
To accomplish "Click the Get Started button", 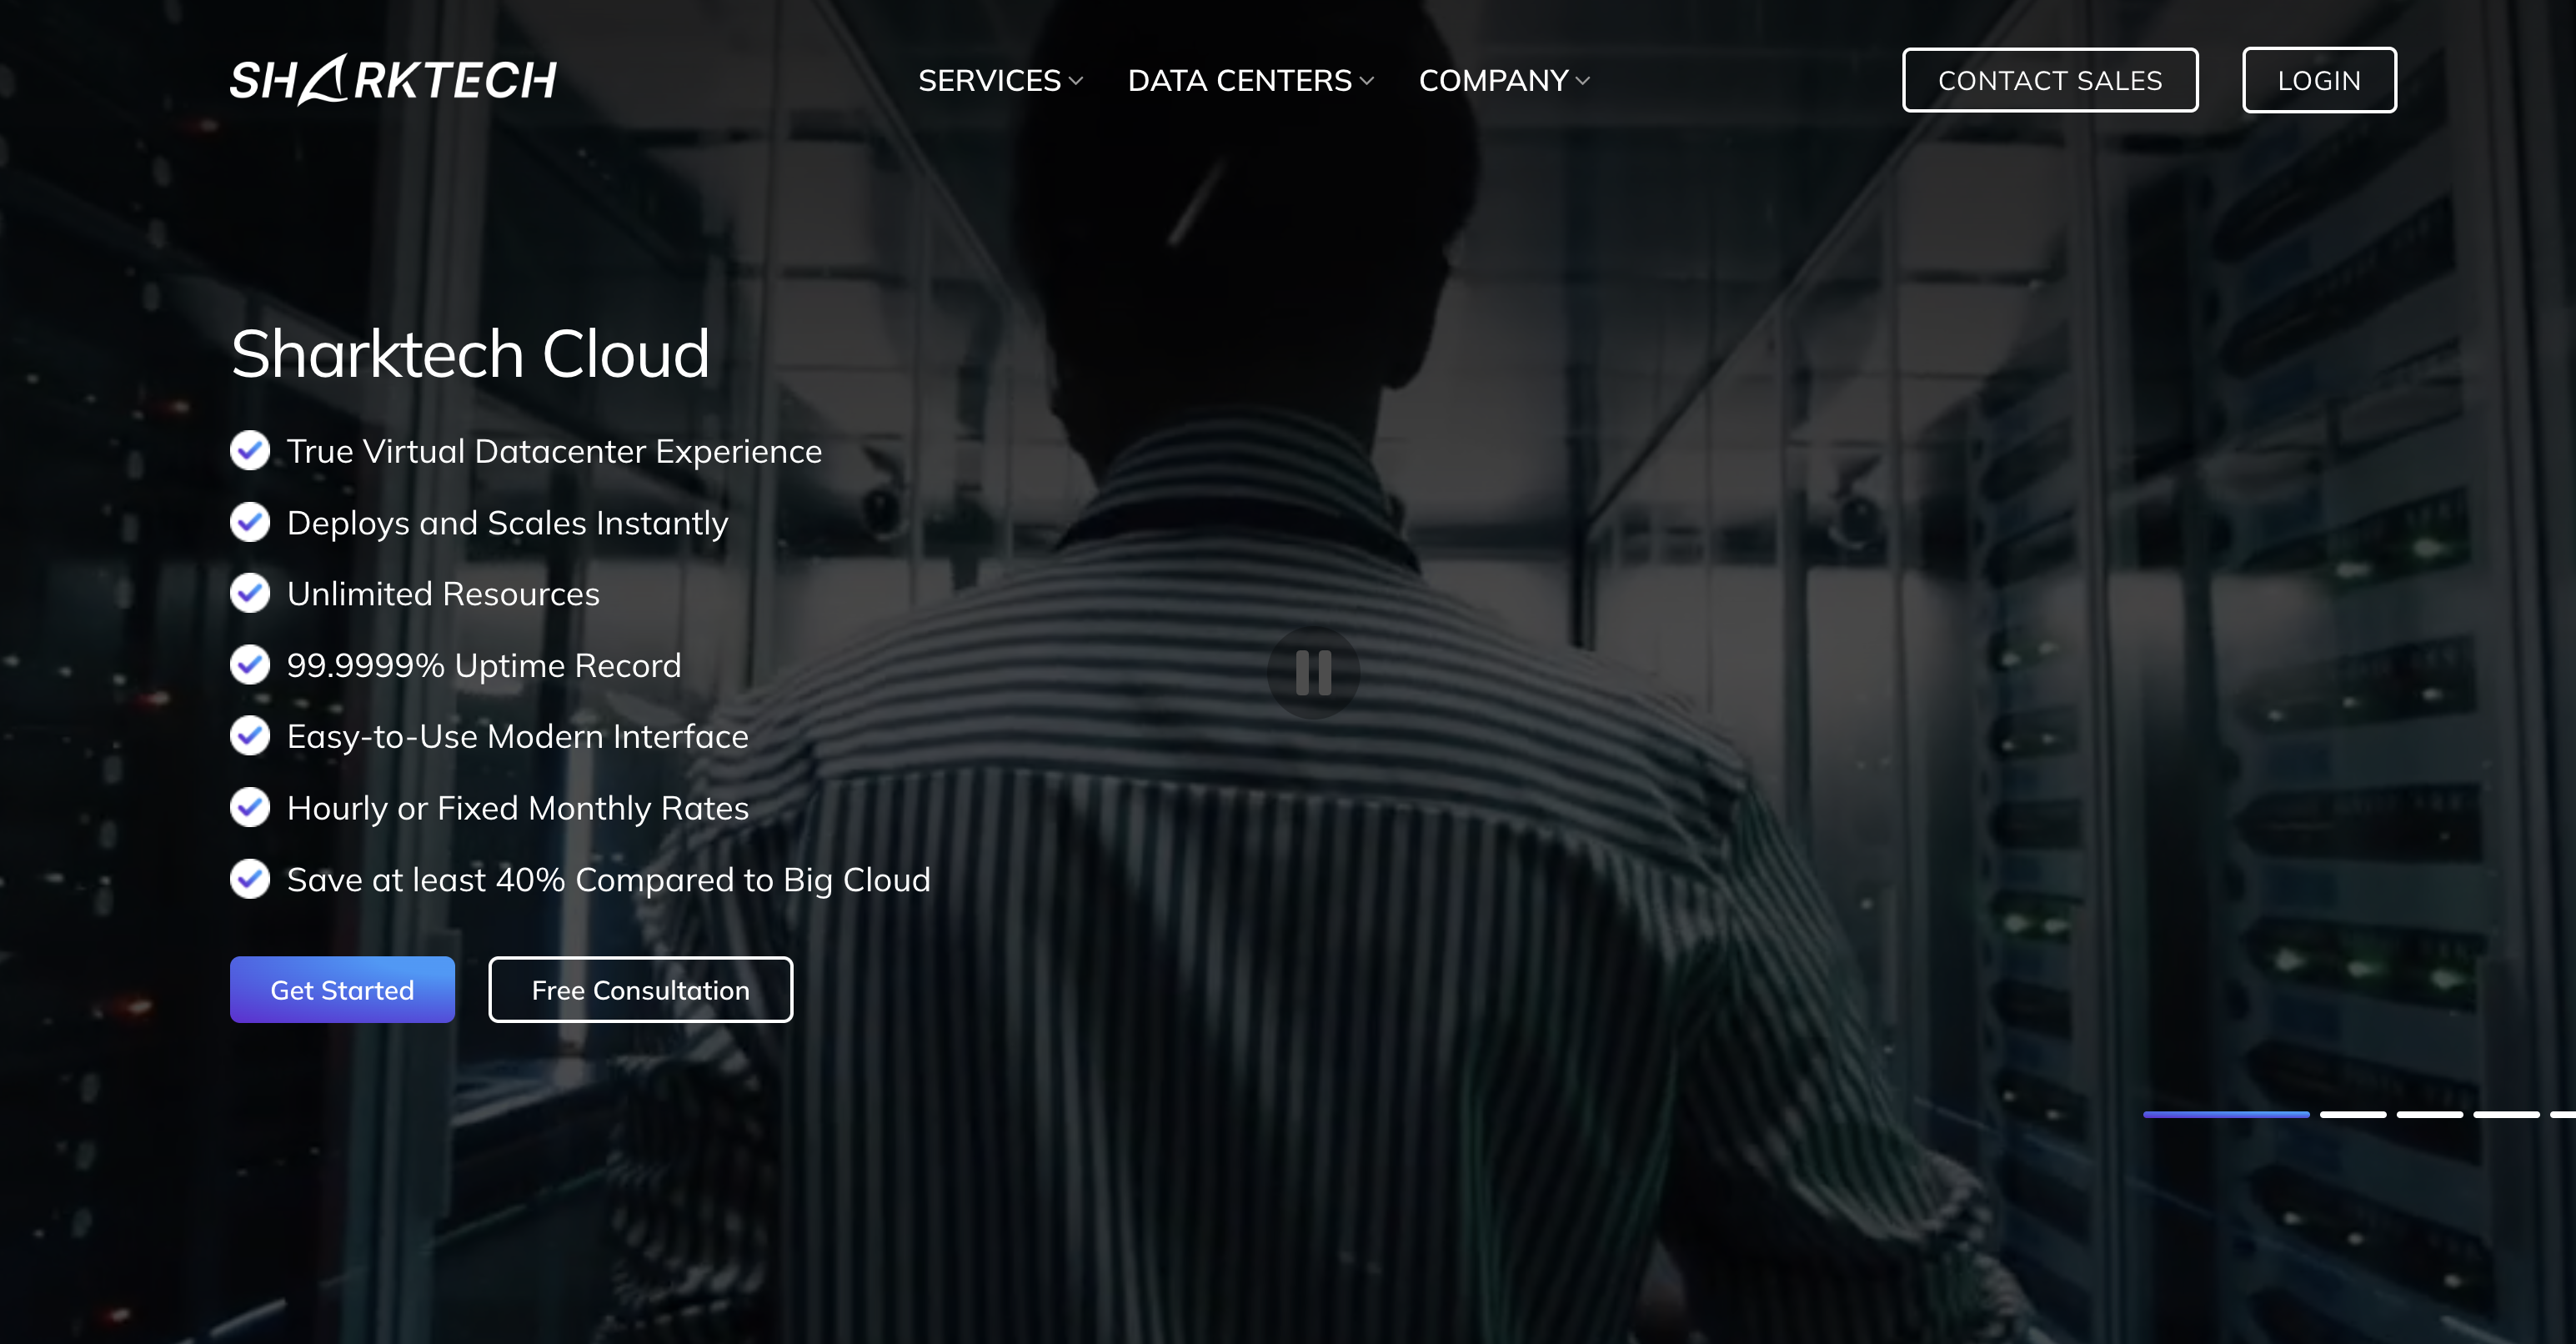I will tap(342, 989).
